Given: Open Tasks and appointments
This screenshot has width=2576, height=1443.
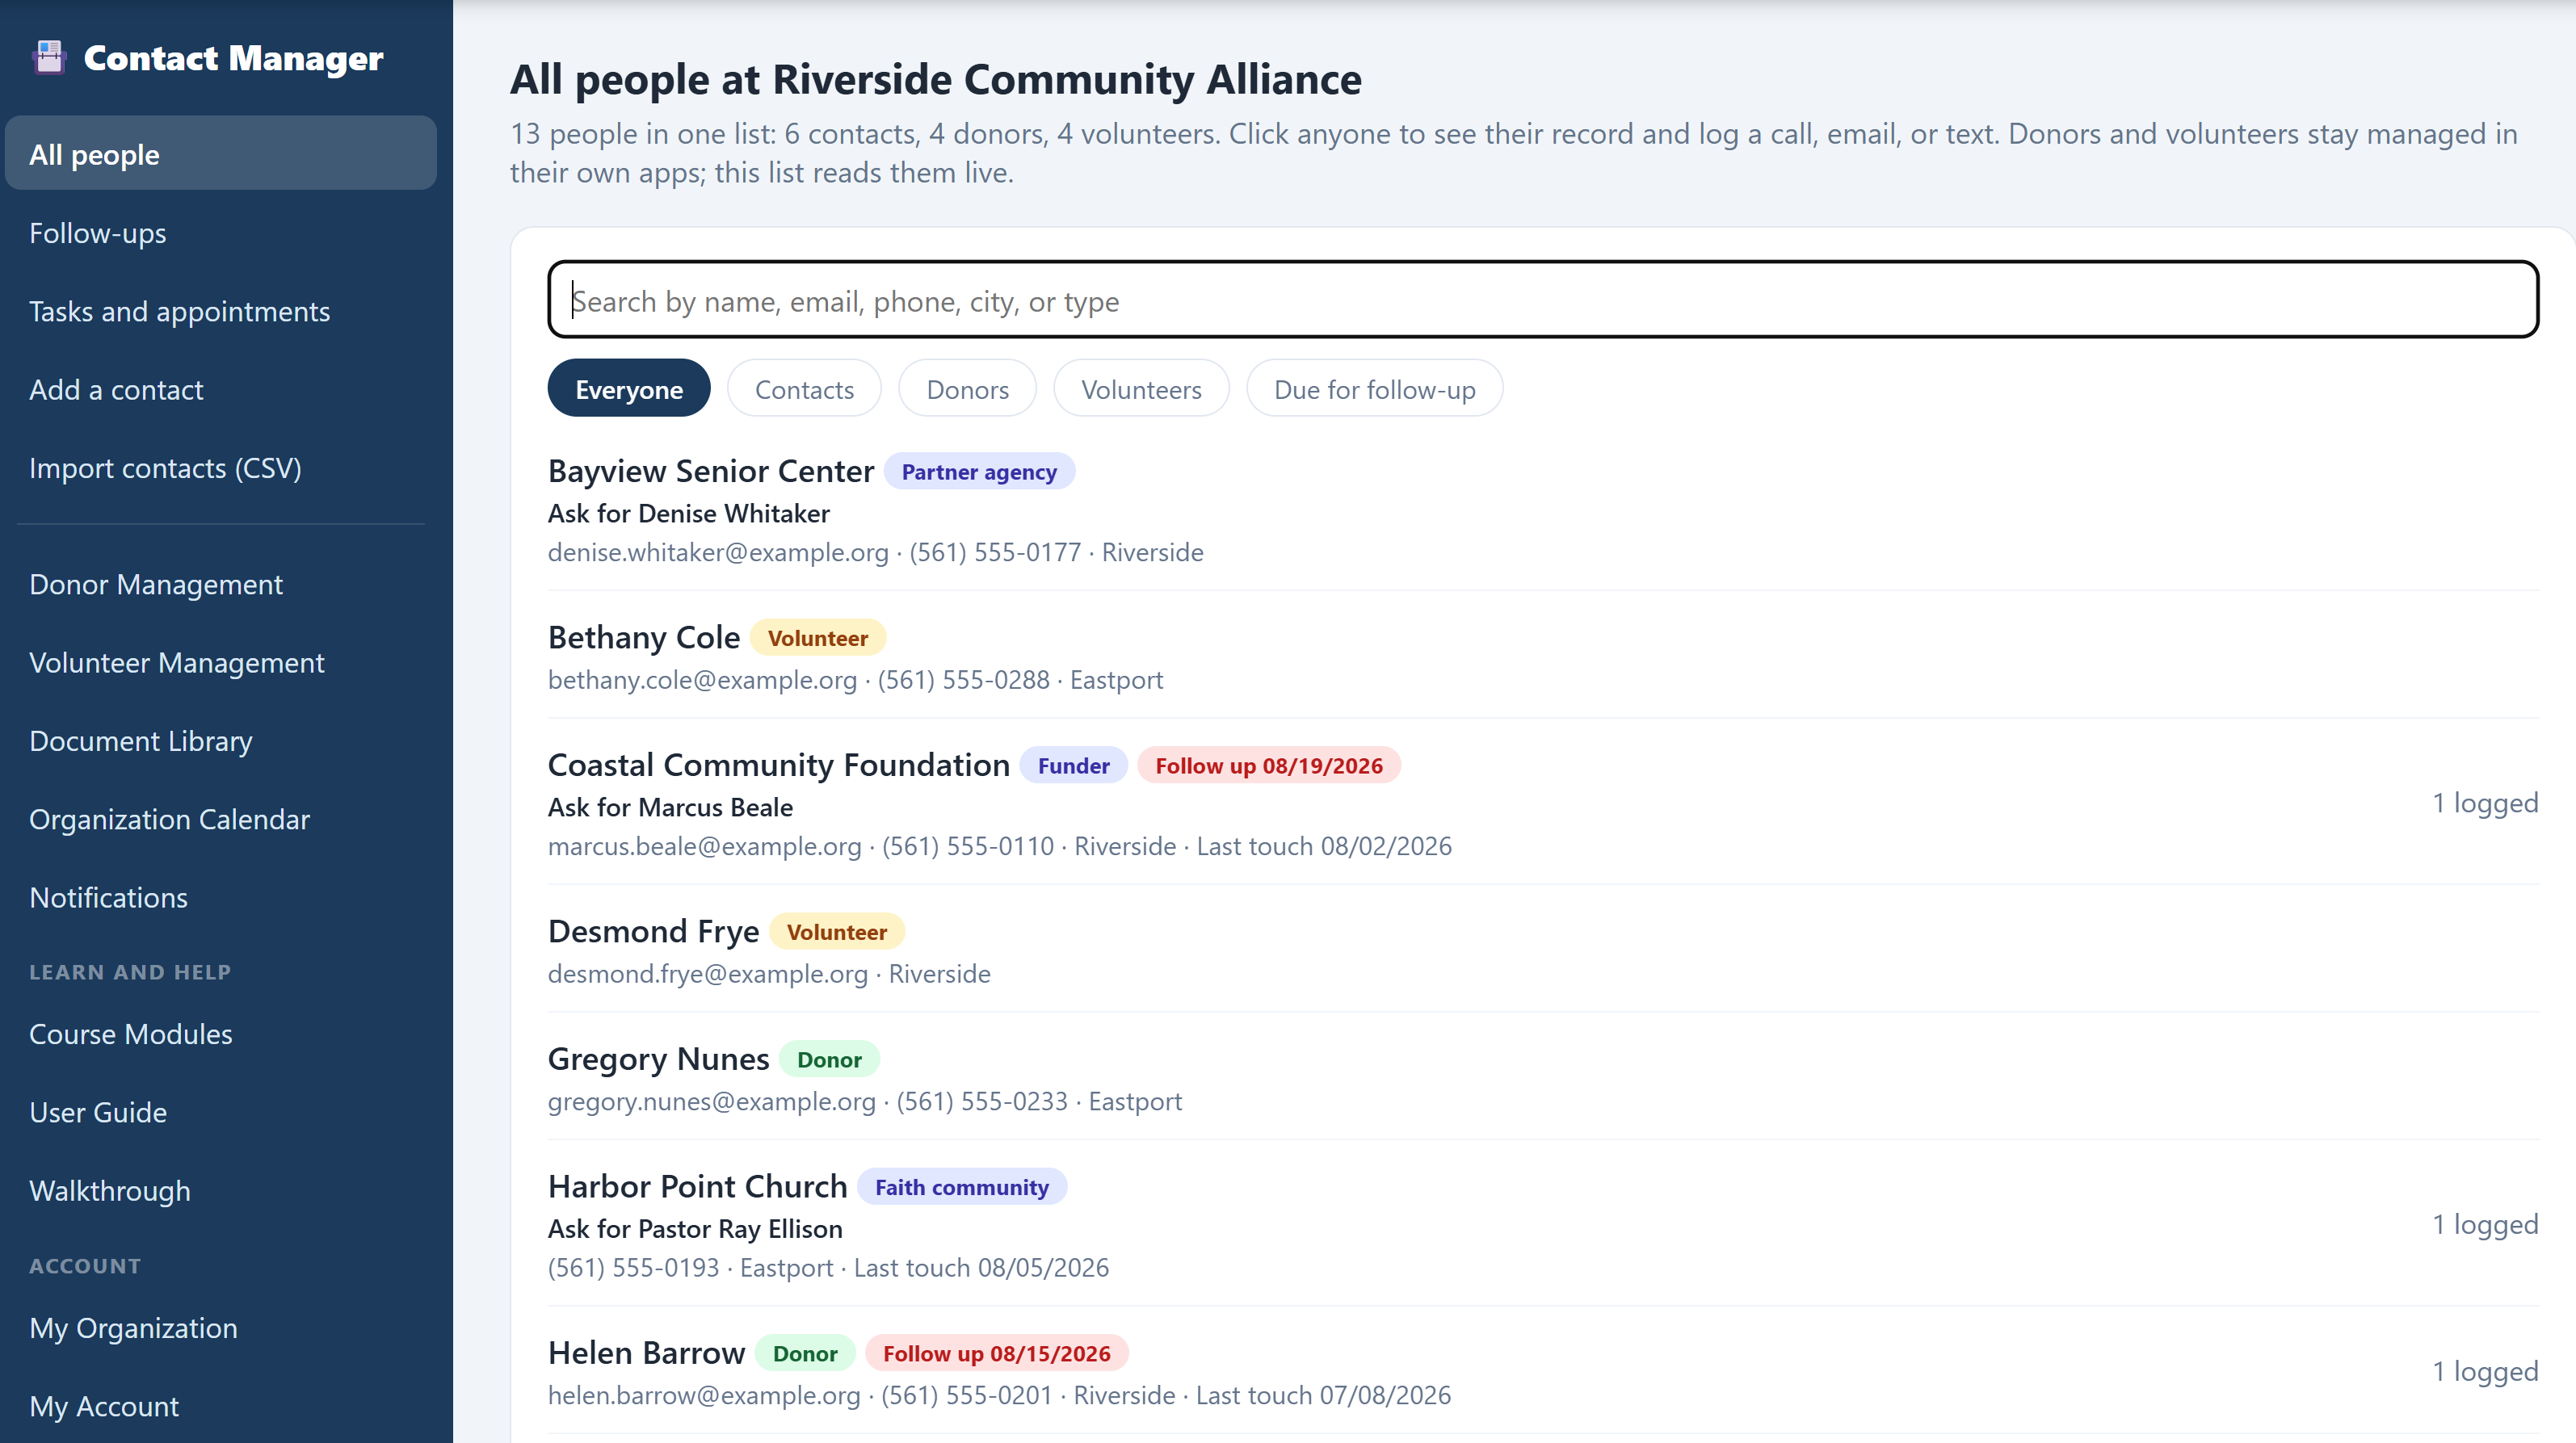Looking at the screenshot, I should 220,310.
